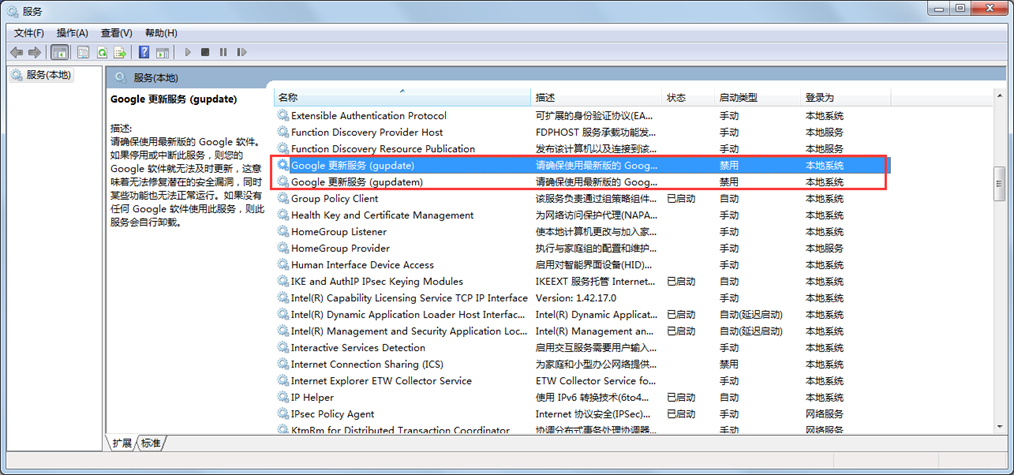
Task: Click the gear icon beside IPsec Policy Agent
Action: tap(283, 414)
